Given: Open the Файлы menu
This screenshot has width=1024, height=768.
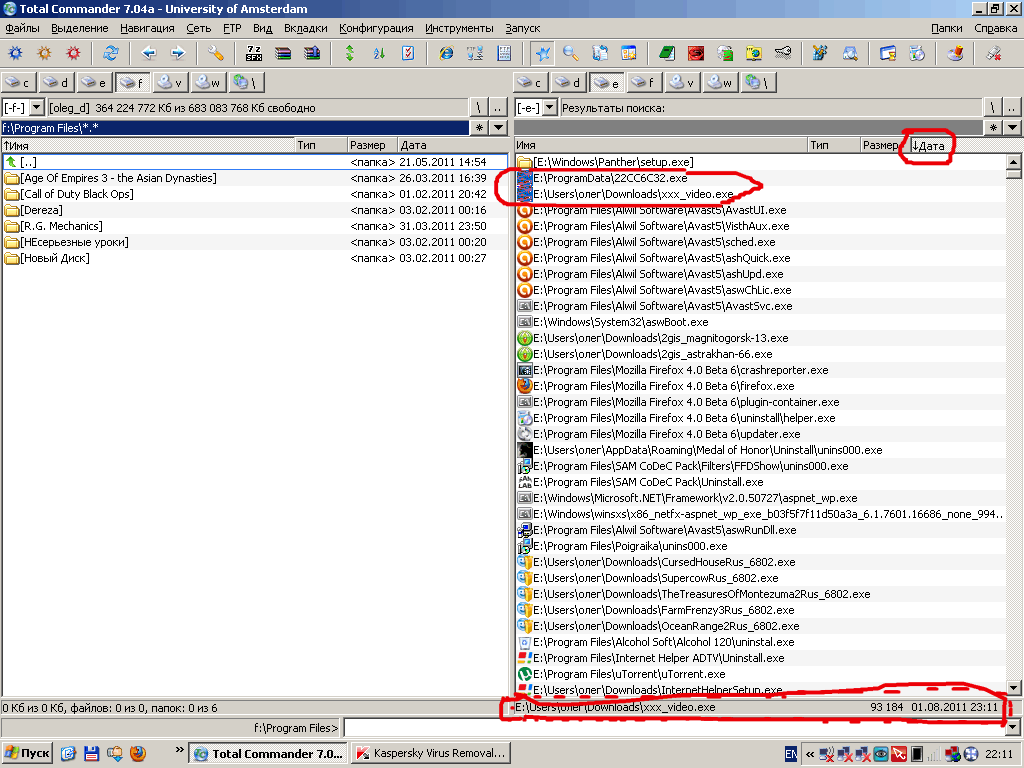Looking at the screenshot, I should pos(22,28).
